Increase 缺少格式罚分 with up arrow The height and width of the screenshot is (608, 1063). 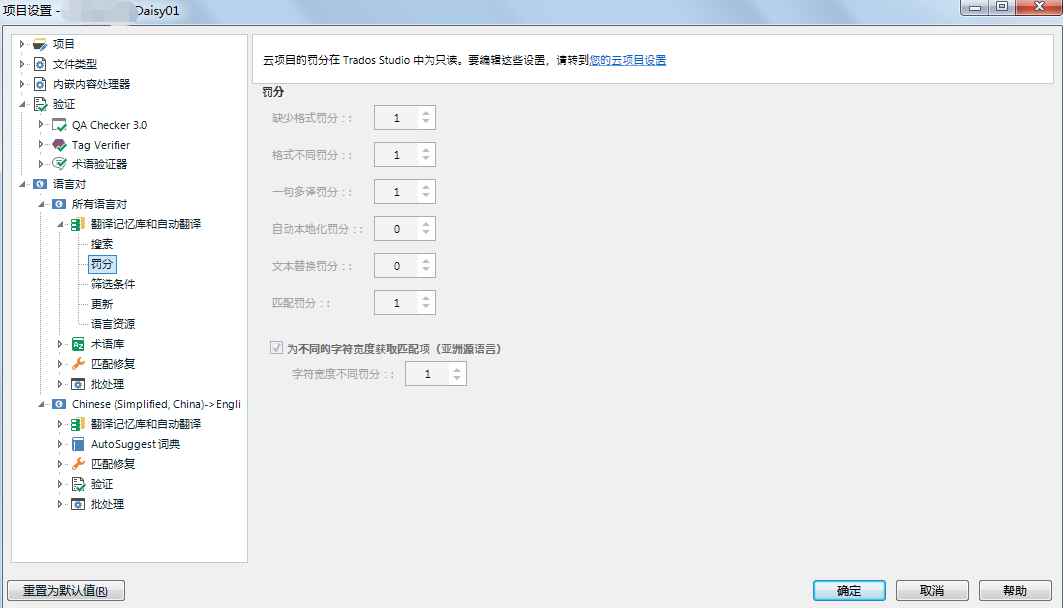click(426, 113)
